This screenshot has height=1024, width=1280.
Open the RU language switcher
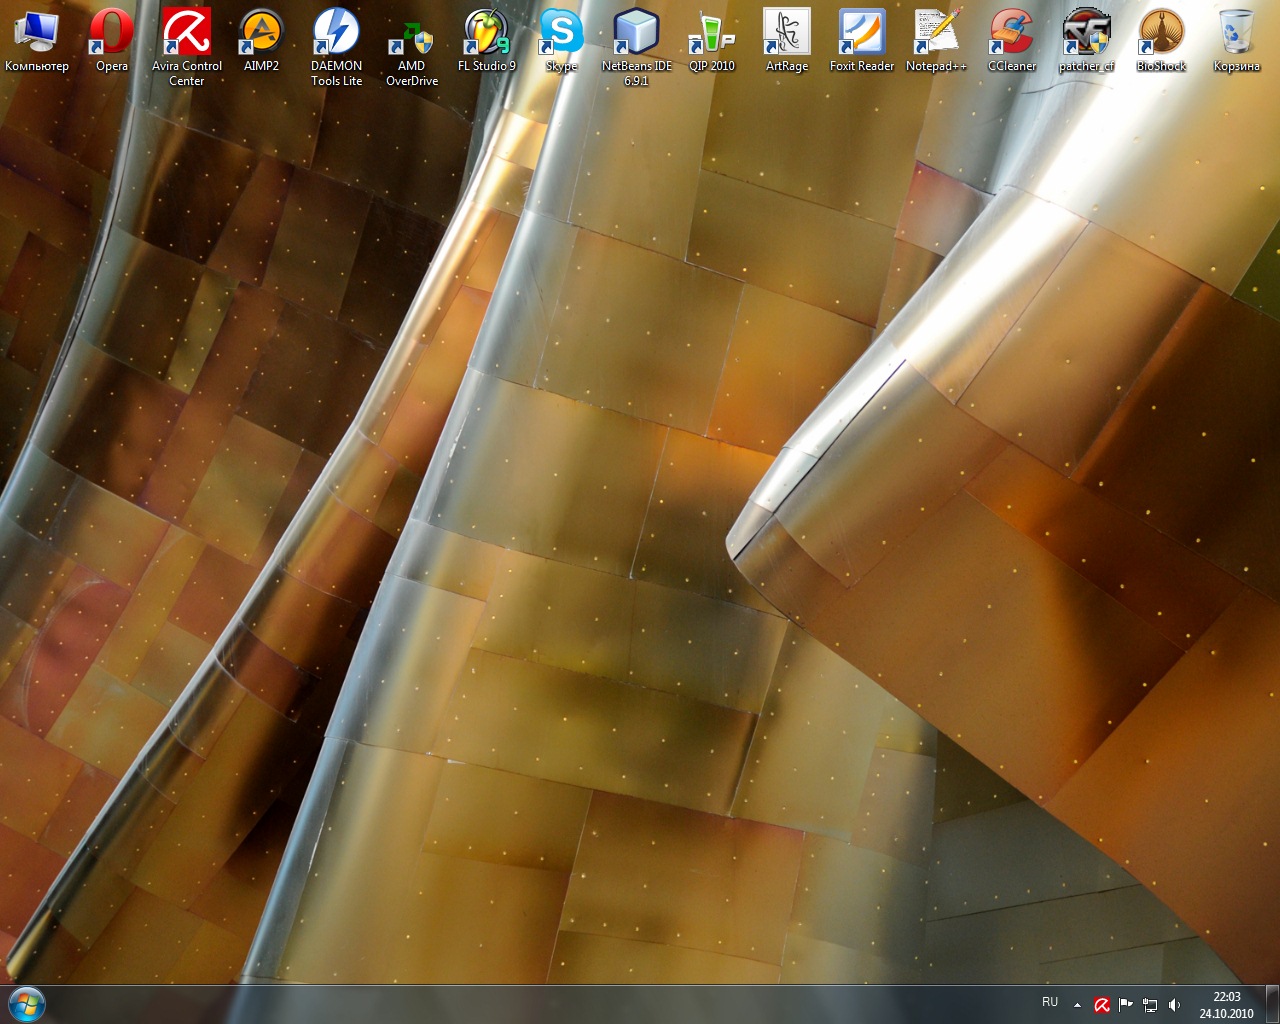(1050, 1002)
